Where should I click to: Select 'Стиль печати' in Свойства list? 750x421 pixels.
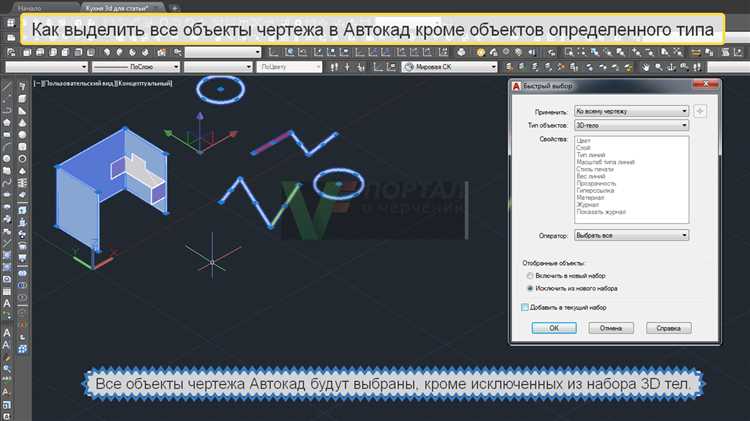click(x=595, y=169)
